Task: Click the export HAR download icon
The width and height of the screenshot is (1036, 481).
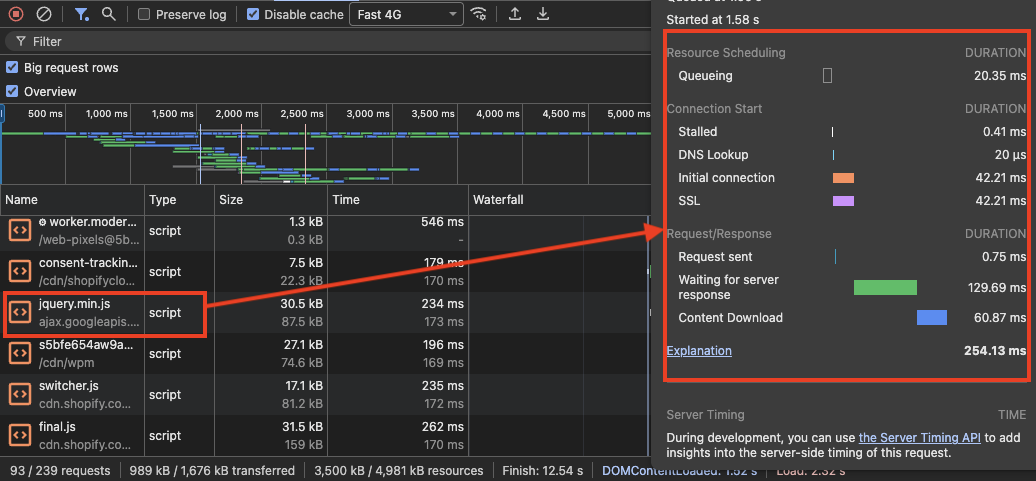Action: click(543, 15)
